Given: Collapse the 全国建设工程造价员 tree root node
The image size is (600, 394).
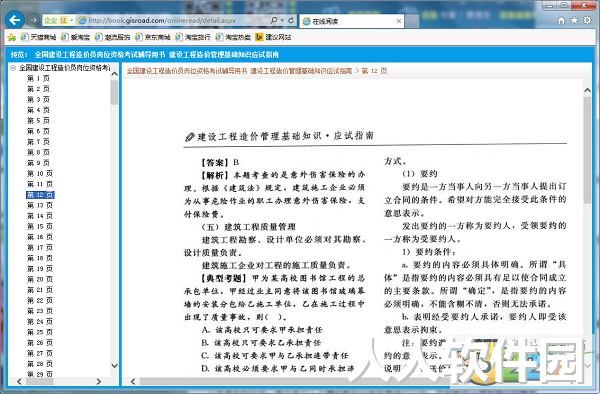Looking at the screenshot, I should 13,68.
